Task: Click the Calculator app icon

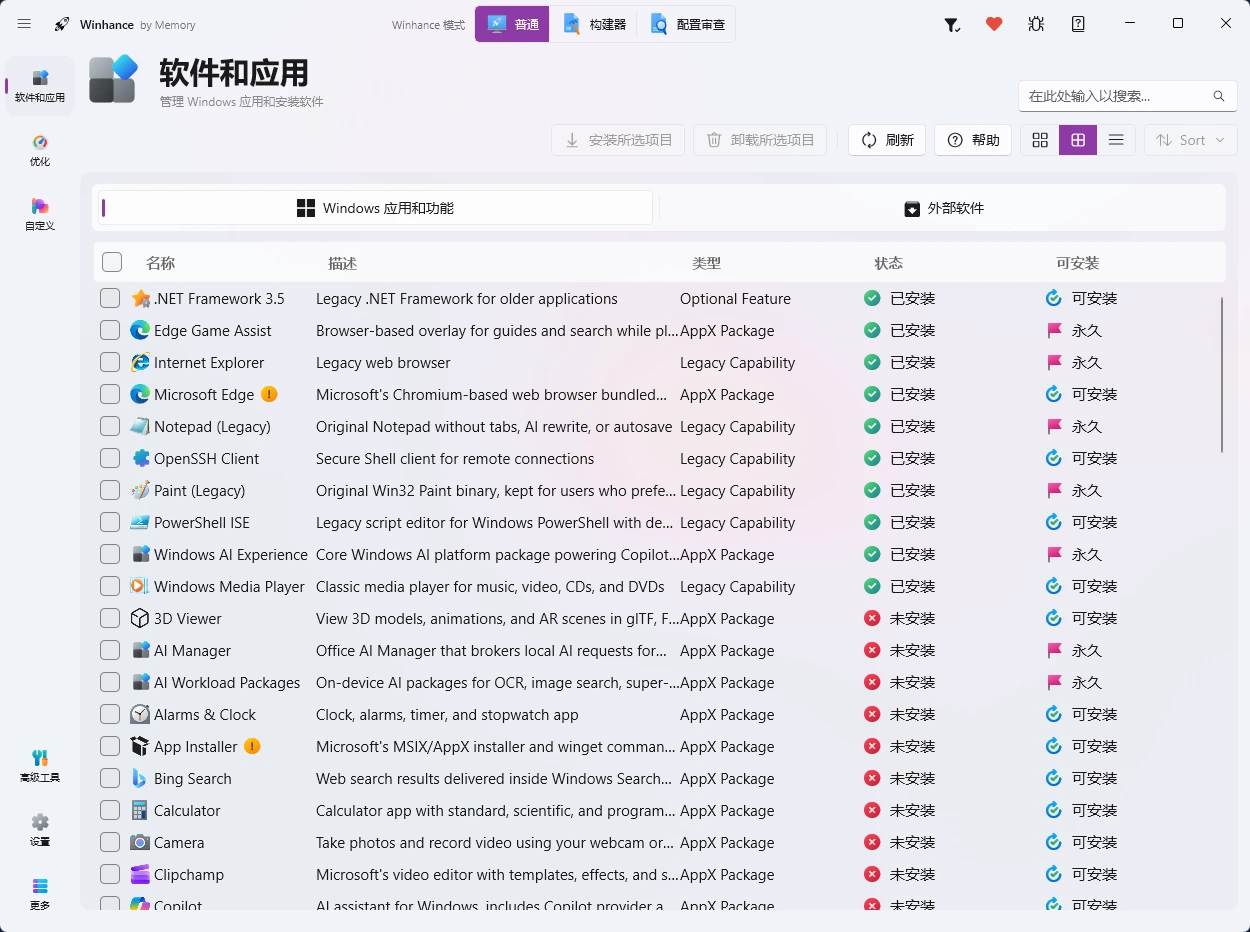Action: (140, 810)
